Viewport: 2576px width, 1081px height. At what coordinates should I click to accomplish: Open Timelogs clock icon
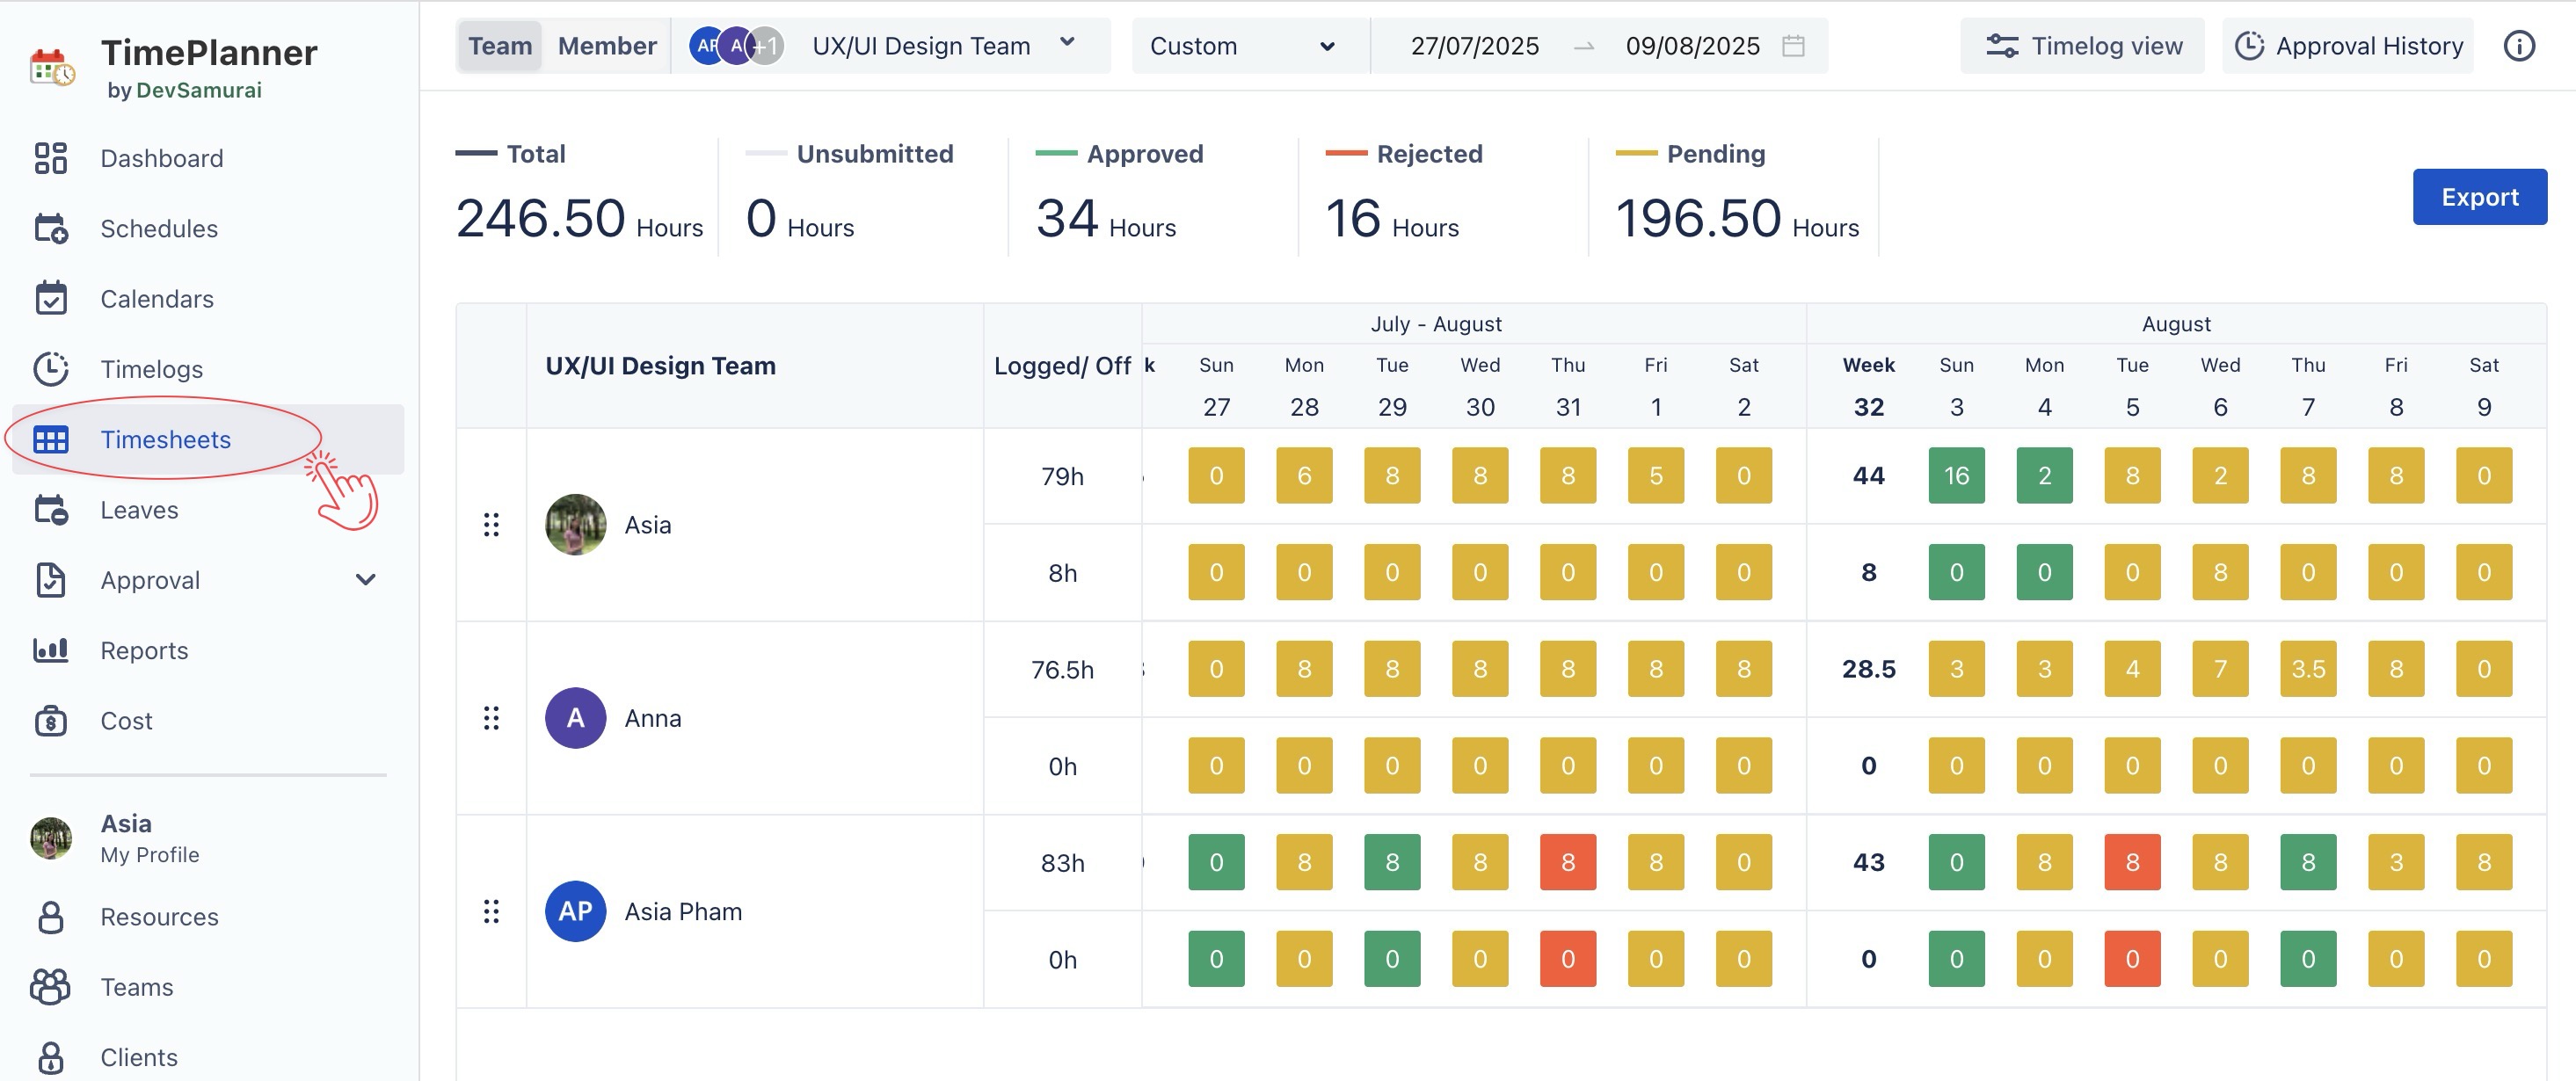(50, 369)
